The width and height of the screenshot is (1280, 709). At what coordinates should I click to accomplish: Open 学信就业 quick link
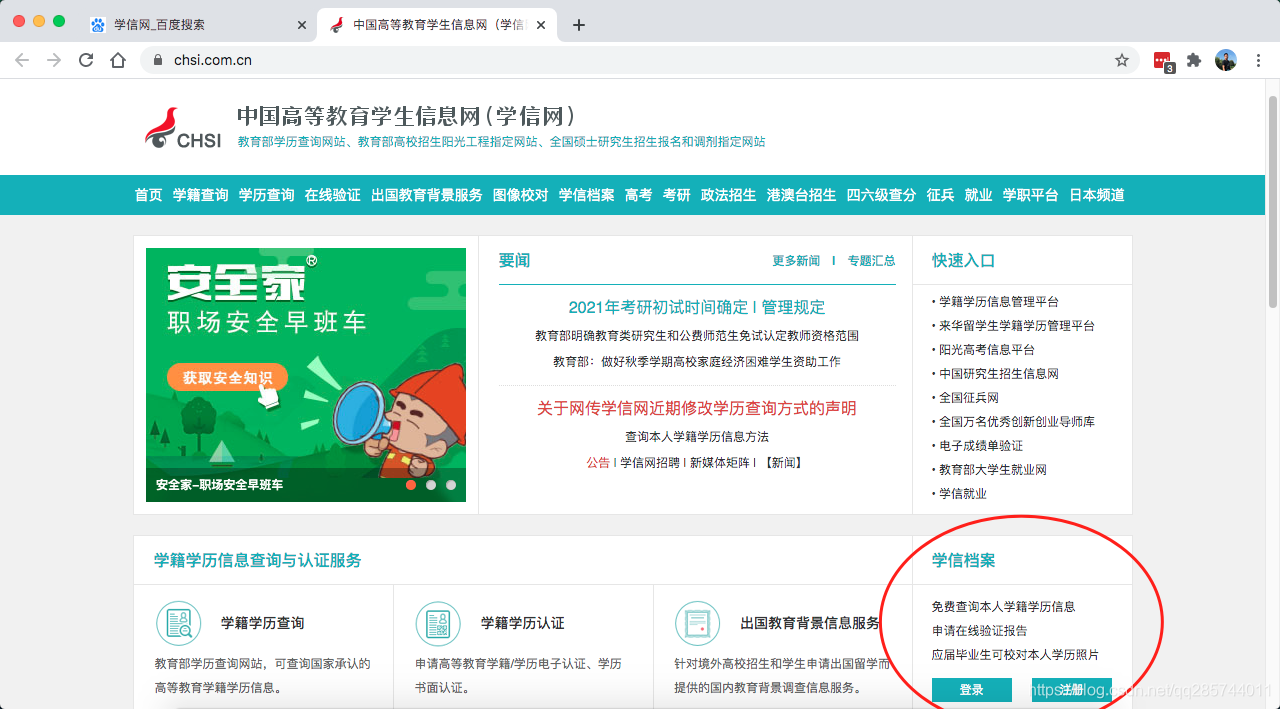click(x=963, y=494)
